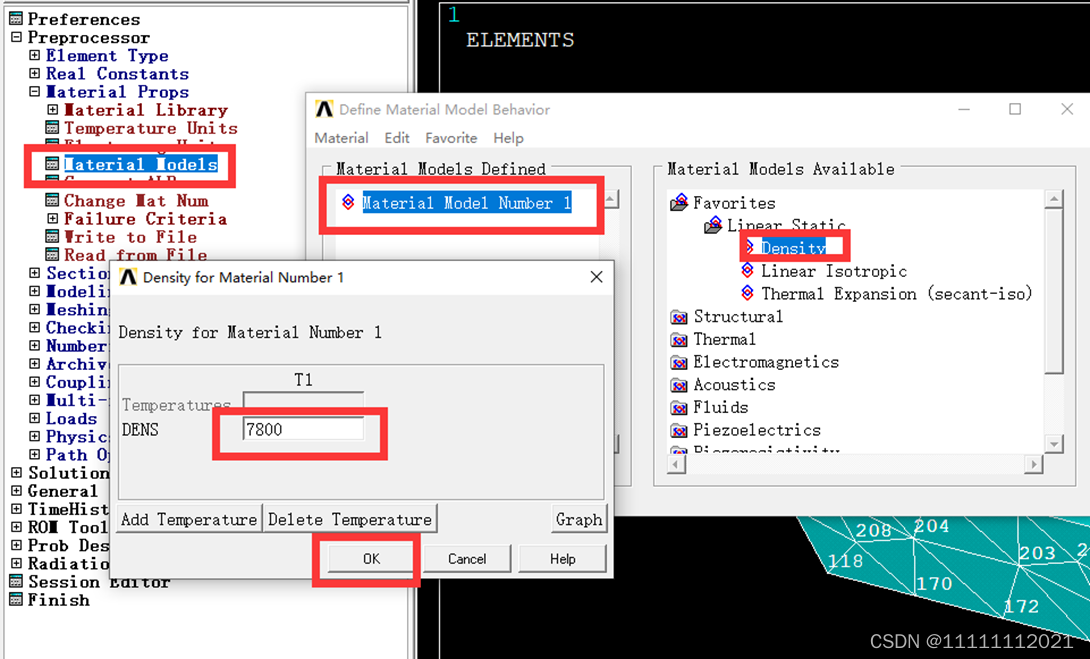Select Material Model Number 1 entry
Viewport: 1090px width, 659px height.
pyautogui.click(x=466, y=203)
